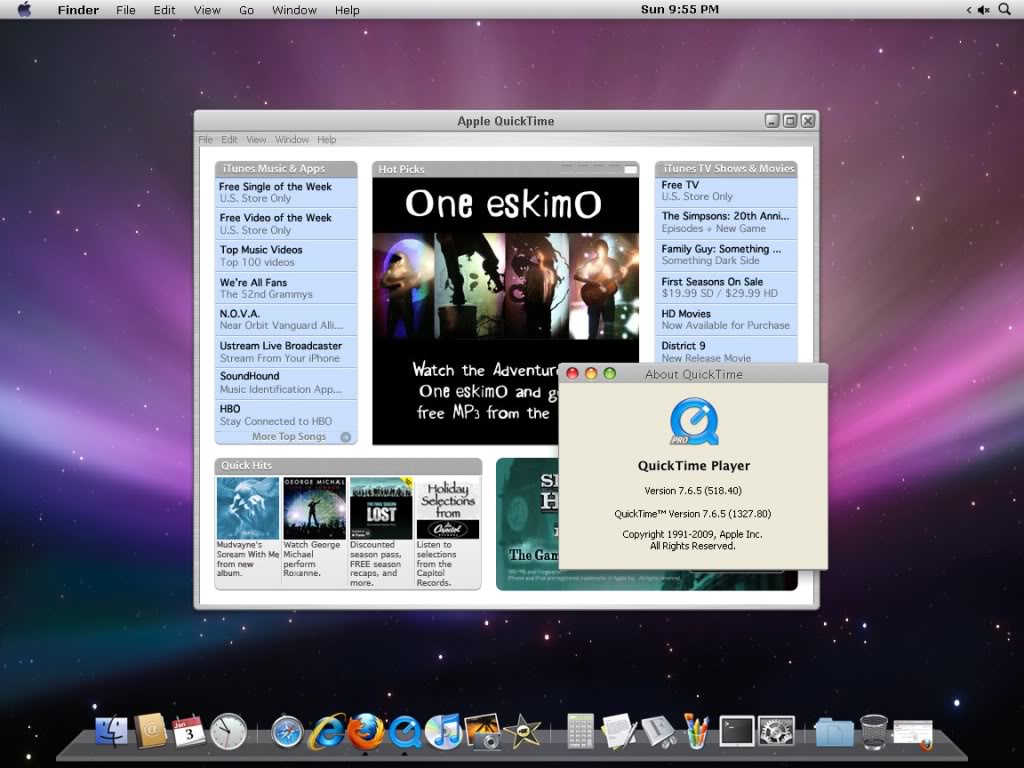Open the folder stack in dock

point(834,733)
